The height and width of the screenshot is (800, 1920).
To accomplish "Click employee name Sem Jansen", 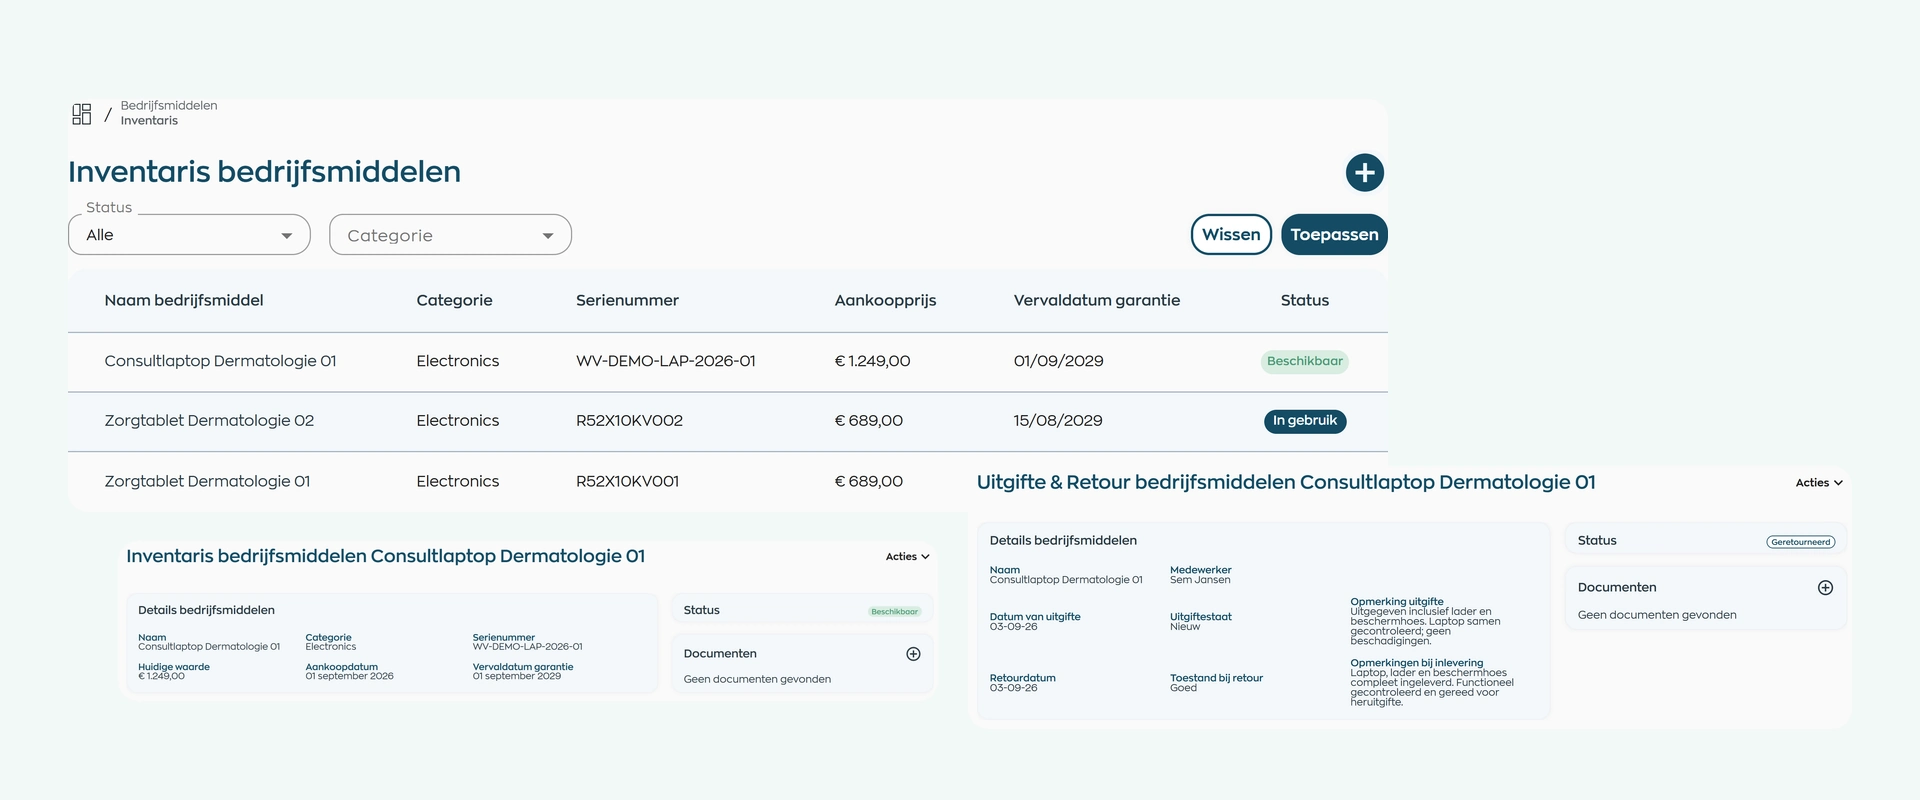I will 1200,580.
